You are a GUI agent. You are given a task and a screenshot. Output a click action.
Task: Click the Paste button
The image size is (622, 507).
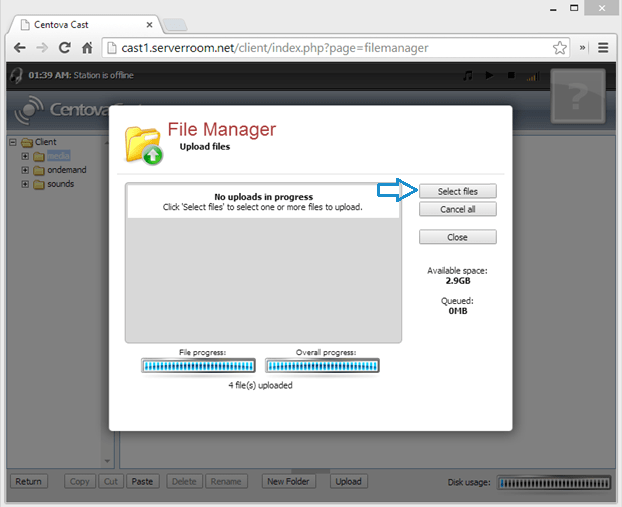(x=142, y=481)
